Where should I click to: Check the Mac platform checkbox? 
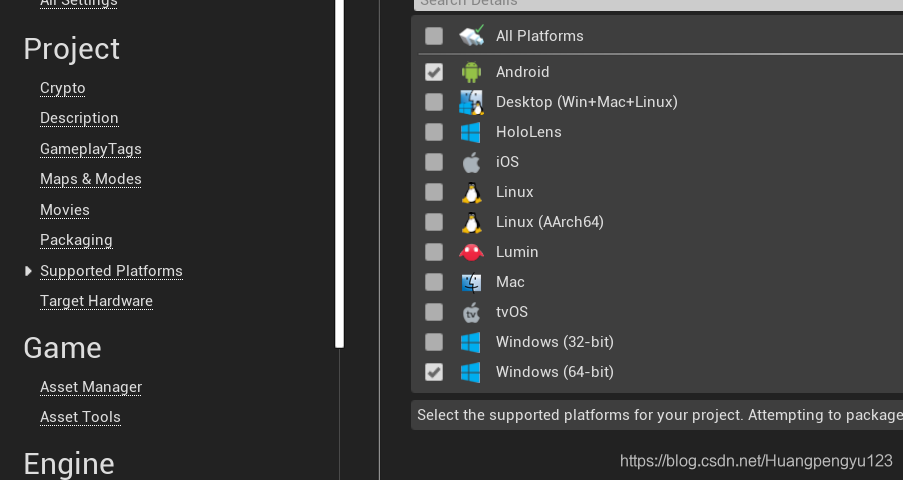[x=434, y=282]
